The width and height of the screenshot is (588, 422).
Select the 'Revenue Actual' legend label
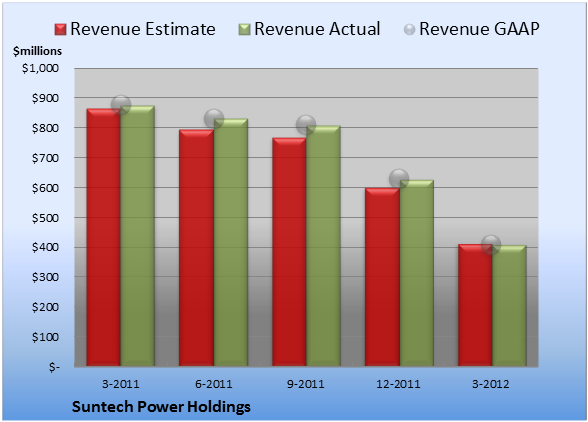(x=317, y=29)
